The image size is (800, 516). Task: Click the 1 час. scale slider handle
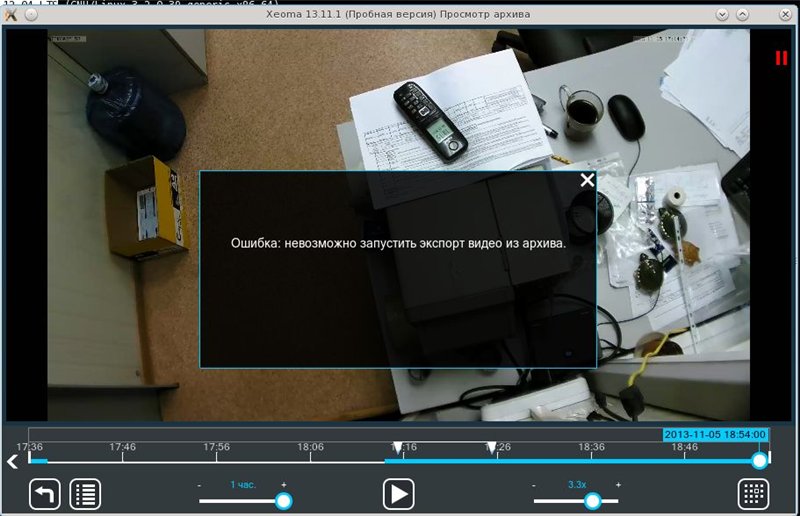[x=283, y=501]
